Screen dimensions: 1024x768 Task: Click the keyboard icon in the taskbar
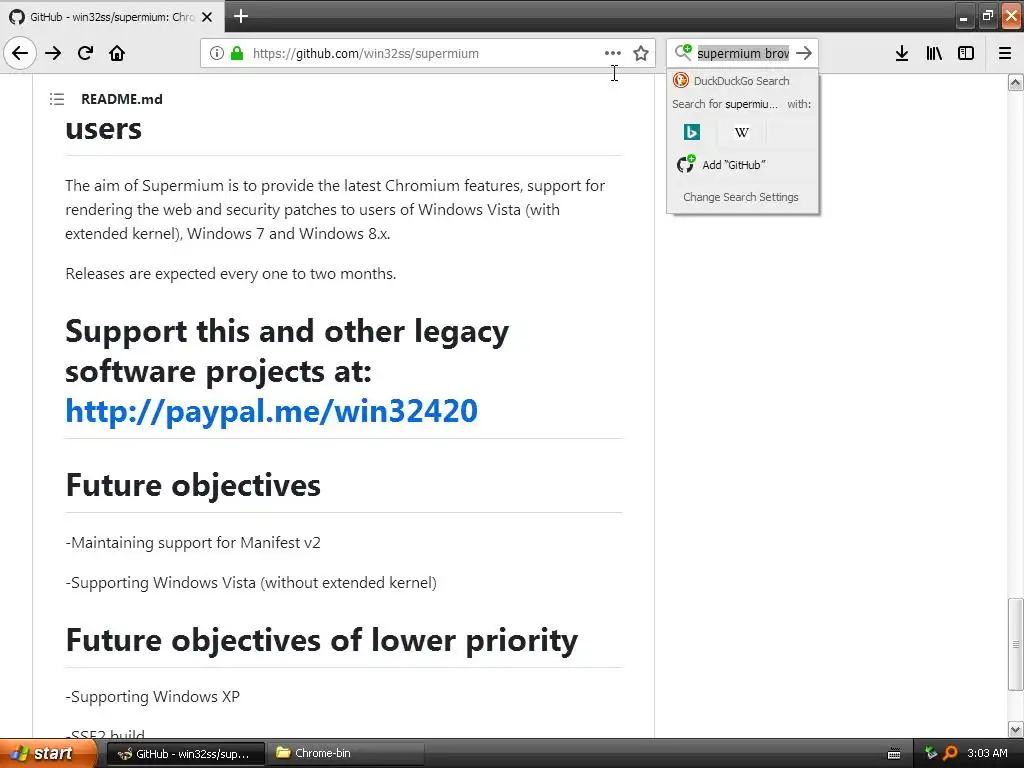[894, 754]
